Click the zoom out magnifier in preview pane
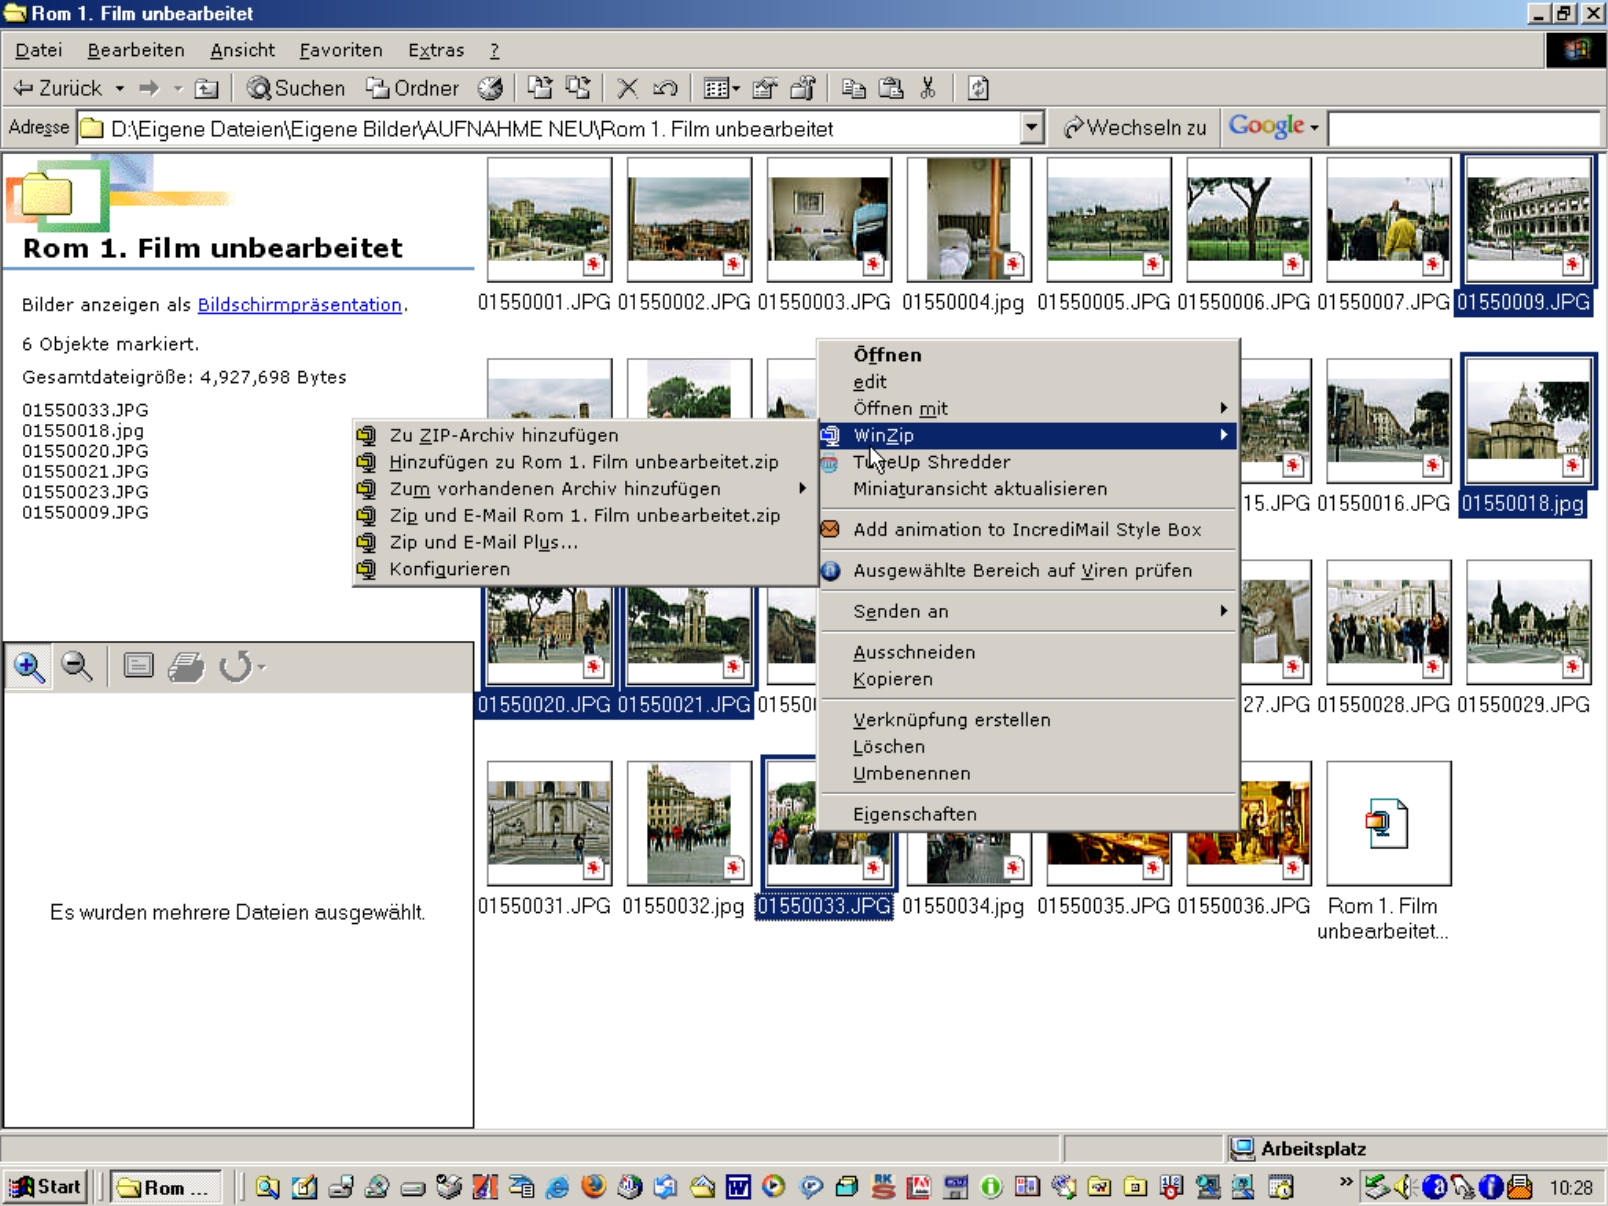 [x=77, y=667]
